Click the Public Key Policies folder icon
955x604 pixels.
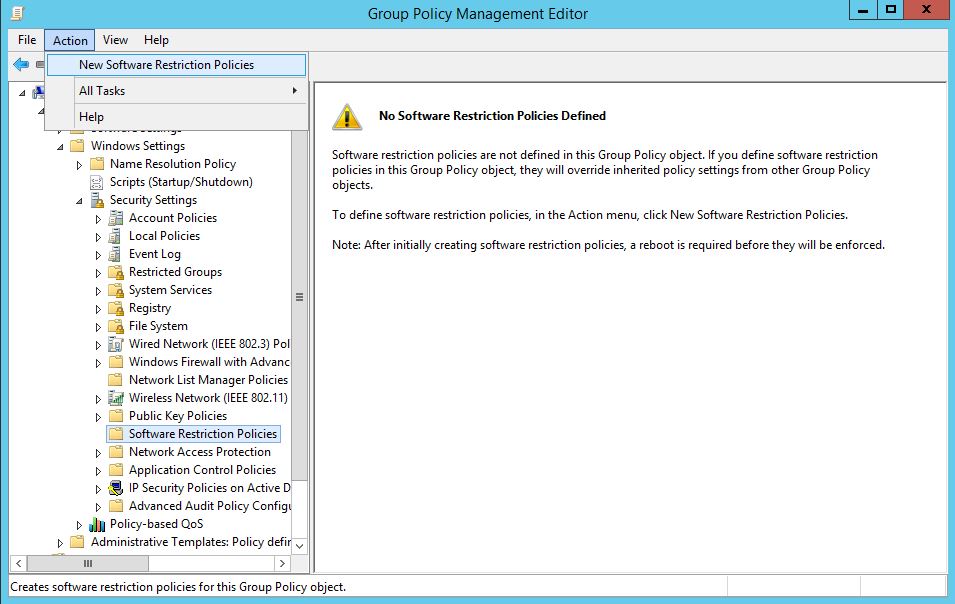pyautogui.click(x=116, y=416)
